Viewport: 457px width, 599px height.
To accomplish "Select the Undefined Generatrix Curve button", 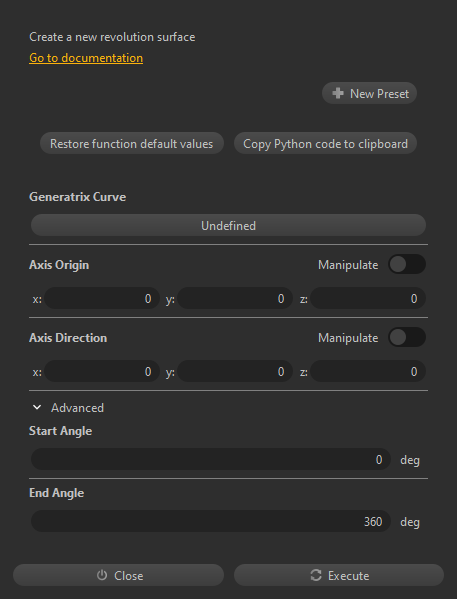I will pos(228,225).
